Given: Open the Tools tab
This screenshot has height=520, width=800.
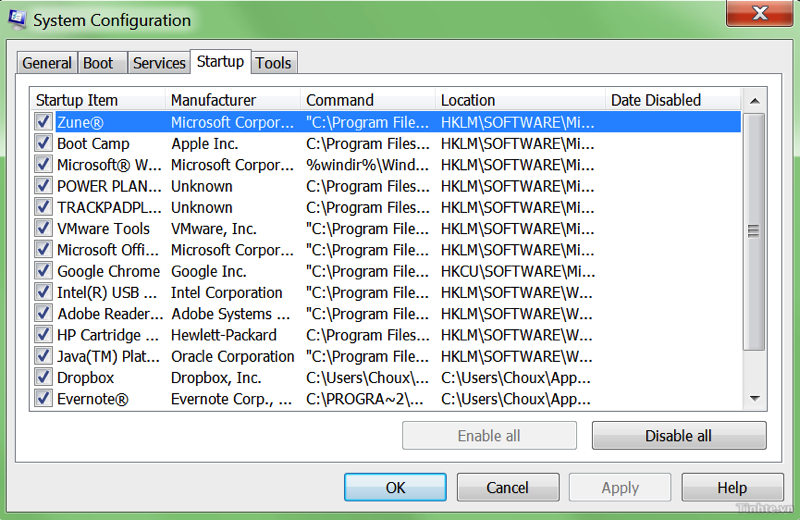Looking at the screenshot, I should pos(273,63).
